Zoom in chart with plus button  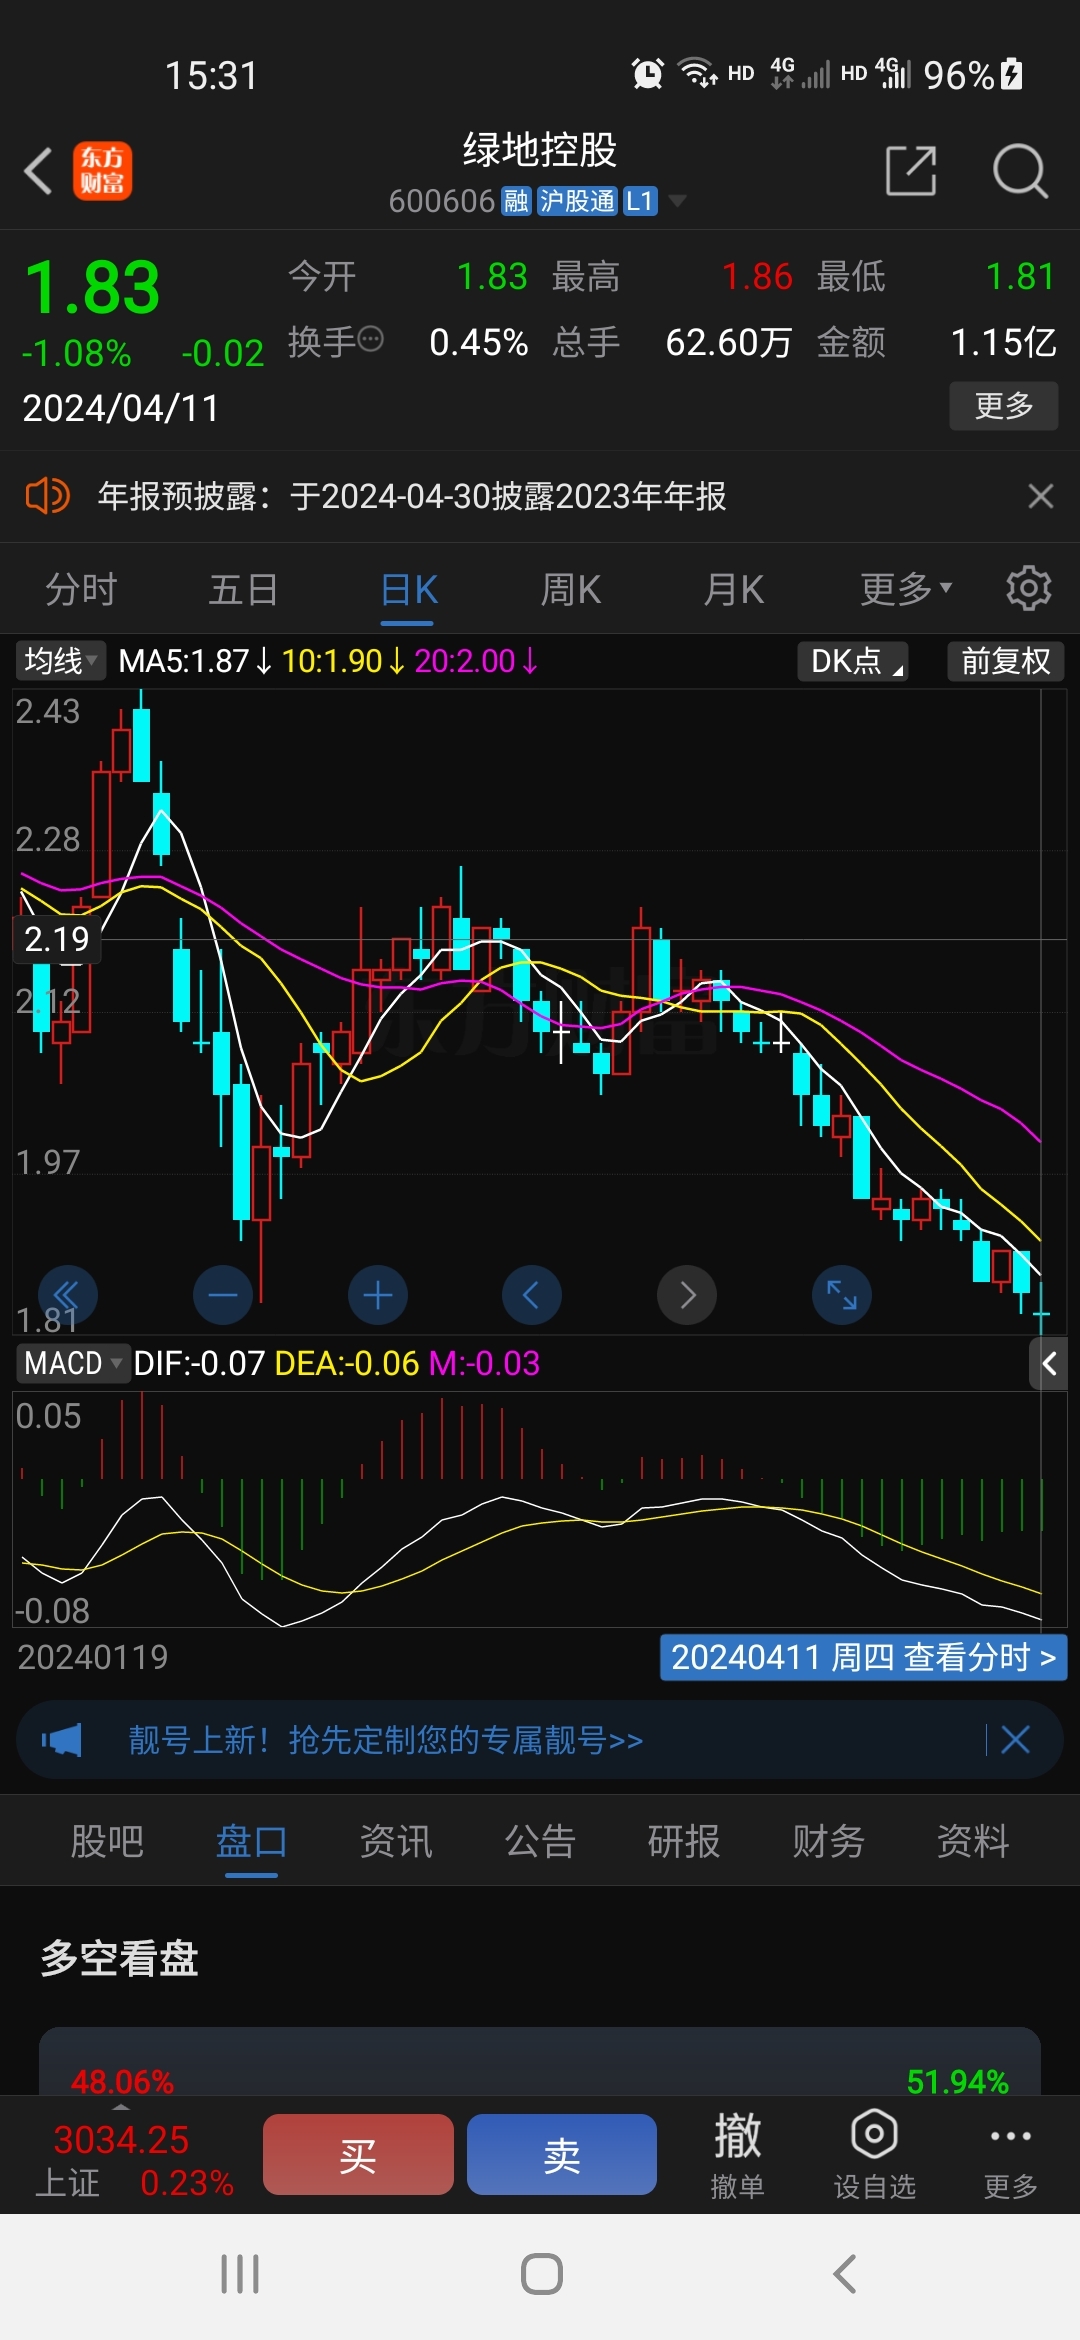(x=378, y=1295)
